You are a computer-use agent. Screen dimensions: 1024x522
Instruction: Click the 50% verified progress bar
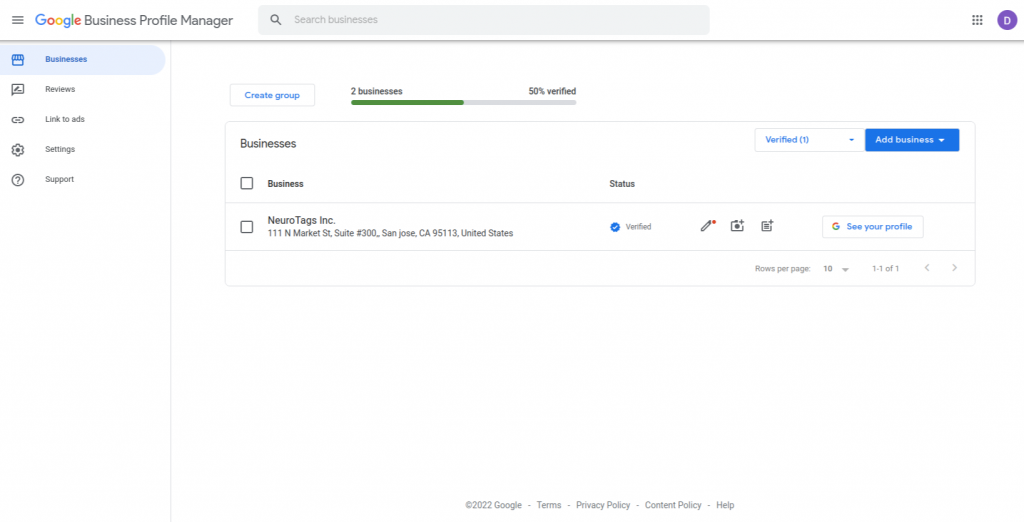tap(464, 103)
